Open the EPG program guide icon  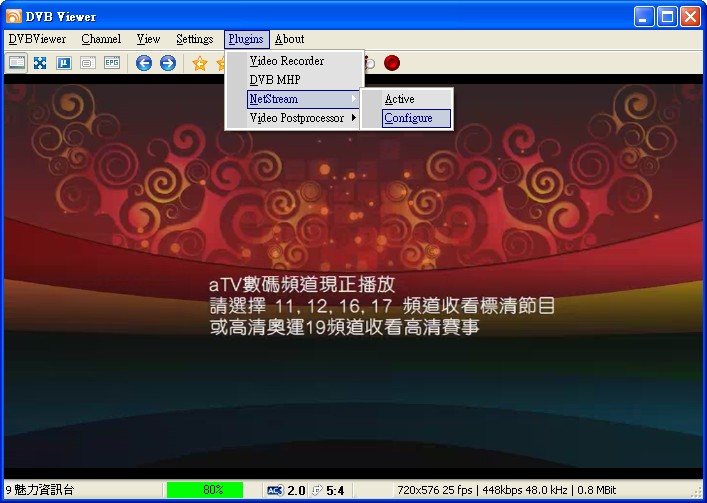coord(112,63)
